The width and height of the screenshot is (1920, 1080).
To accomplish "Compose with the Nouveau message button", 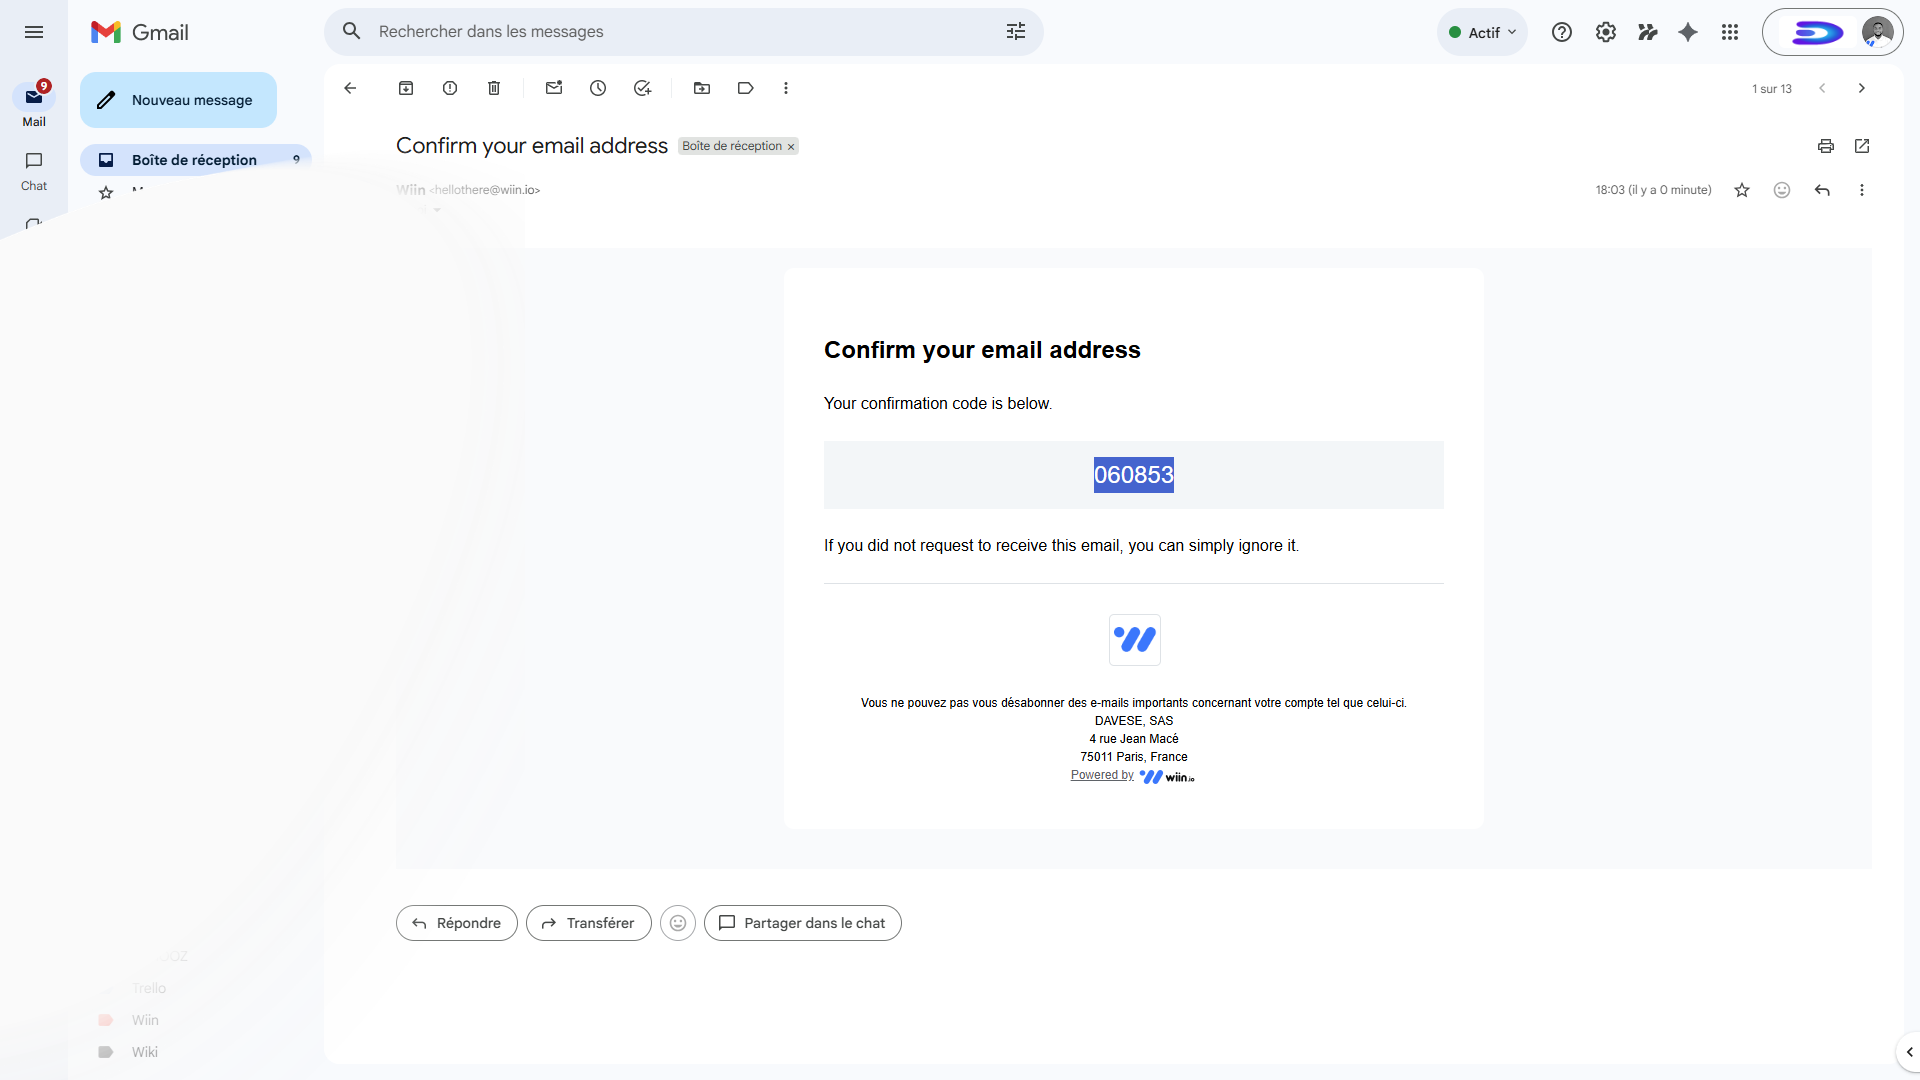I will pyautogui.click(x=178, y=100).
